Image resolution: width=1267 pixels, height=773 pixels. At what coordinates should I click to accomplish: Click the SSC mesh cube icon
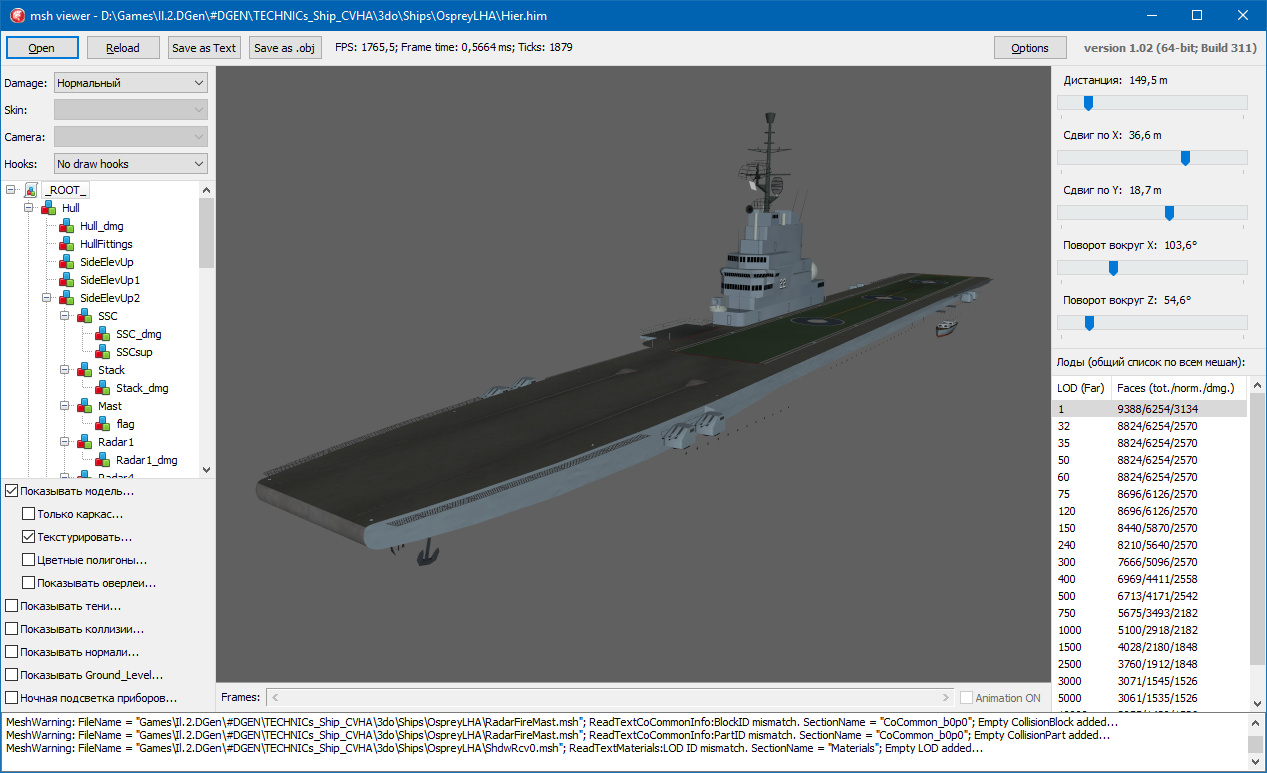click(85, 316)
